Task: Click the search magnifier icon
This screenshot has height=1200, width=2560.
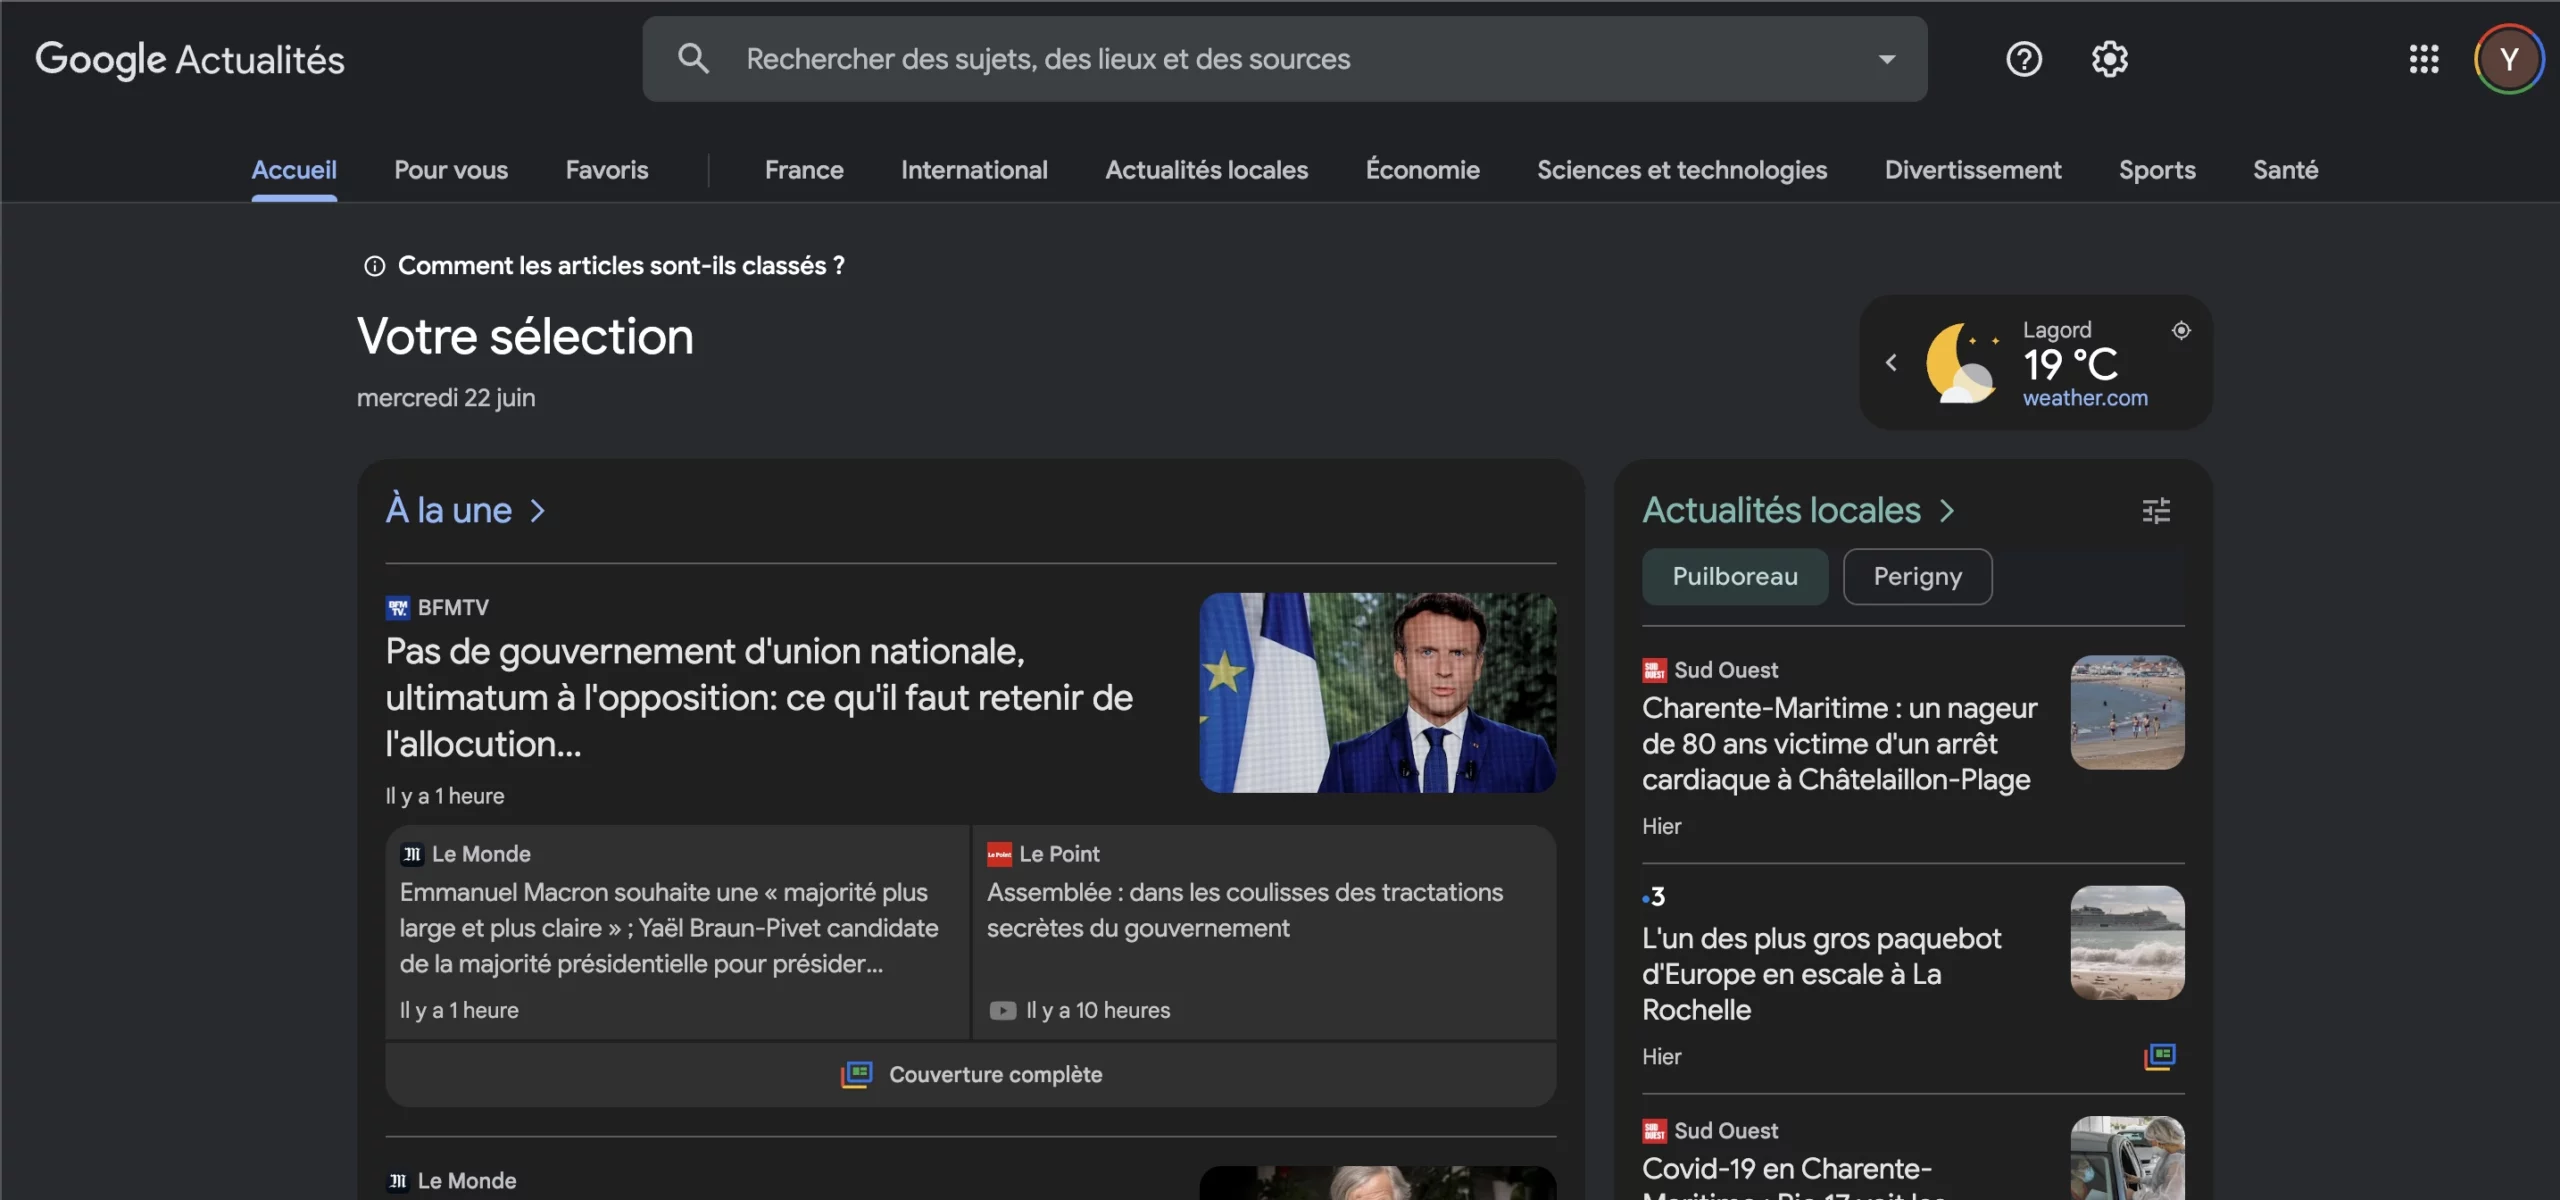Action: pos(693,59)
